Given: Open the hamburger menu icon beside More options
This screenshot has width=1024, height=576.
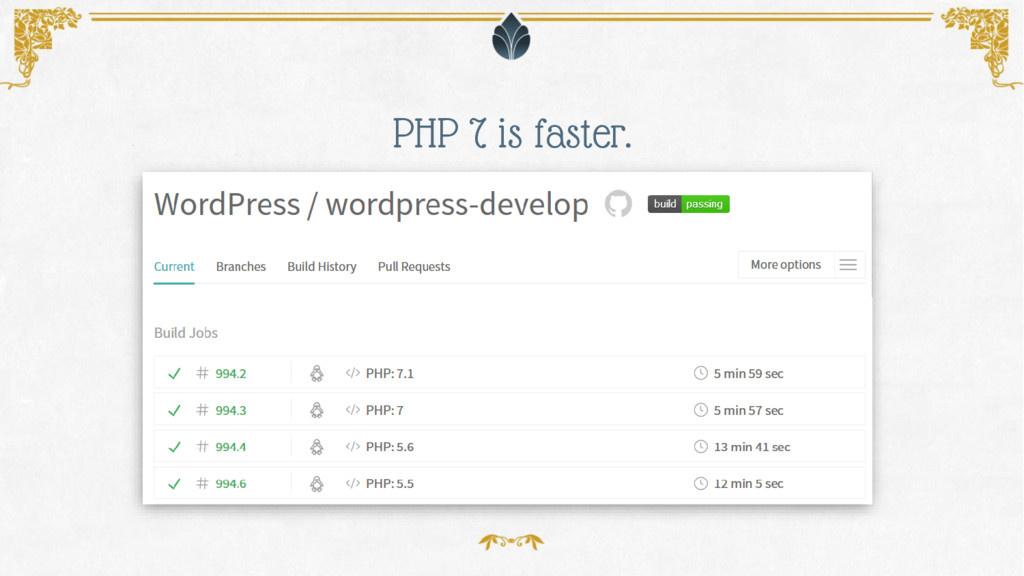Looking at the screenshot, I should click(848, 264).
